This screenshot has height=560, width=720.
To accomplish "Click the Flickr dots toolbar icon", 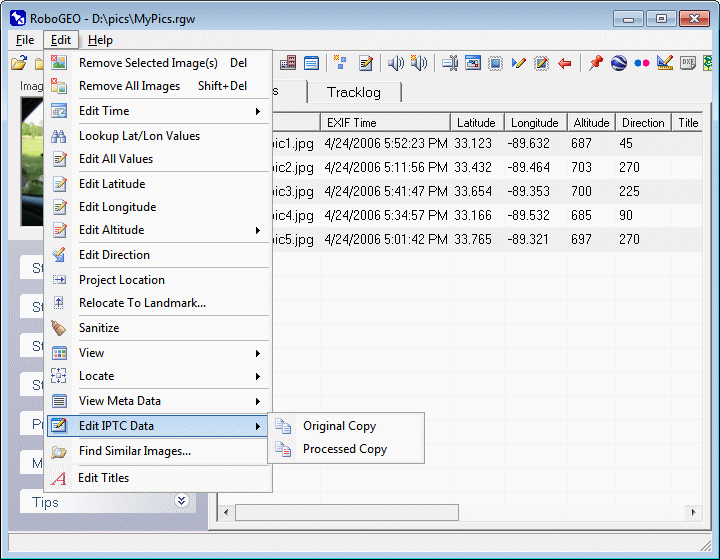I will (642, 63).
